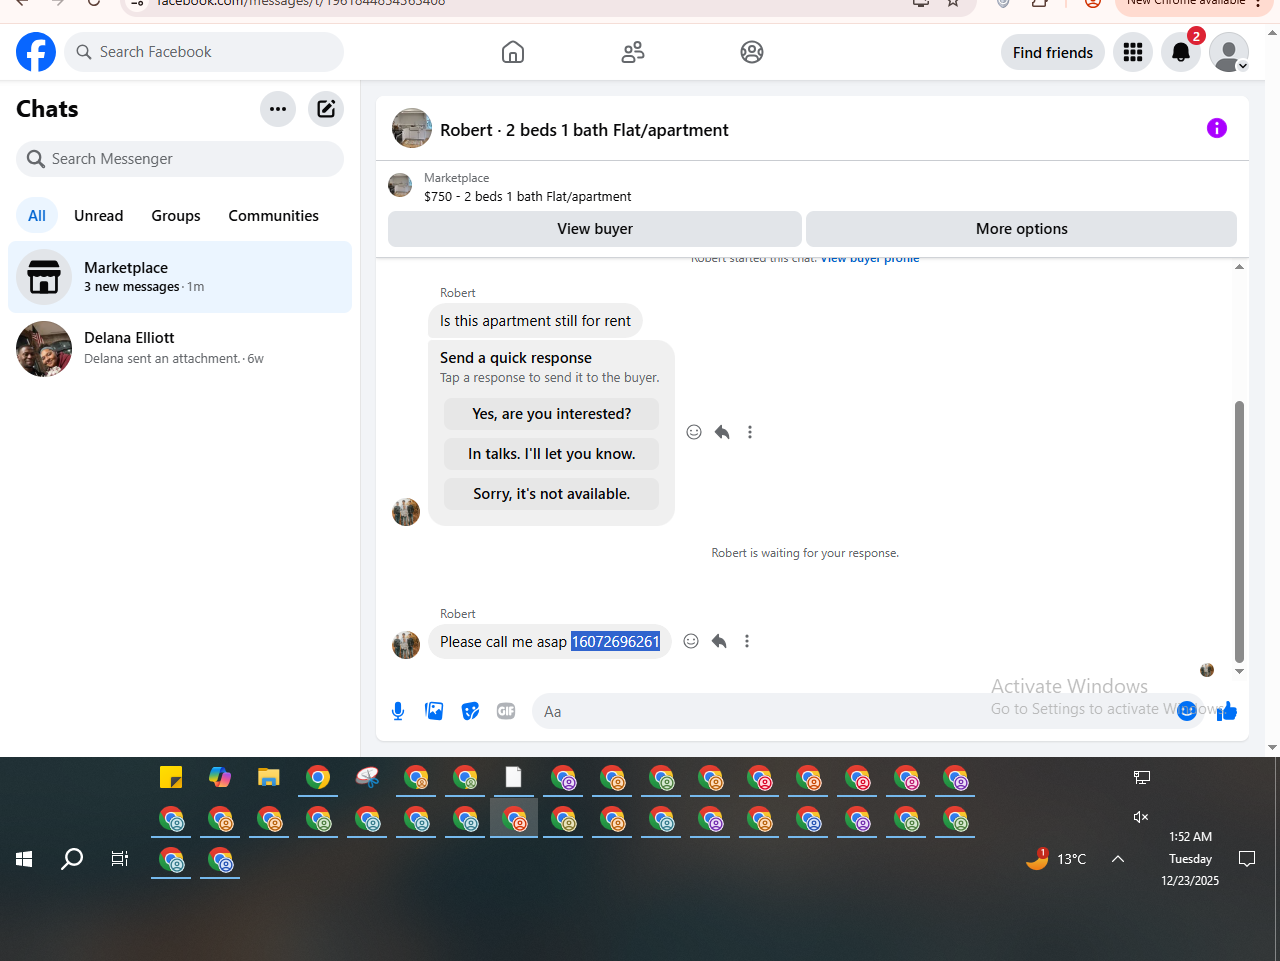Show hidden system tray icons

pos(1118,859)
